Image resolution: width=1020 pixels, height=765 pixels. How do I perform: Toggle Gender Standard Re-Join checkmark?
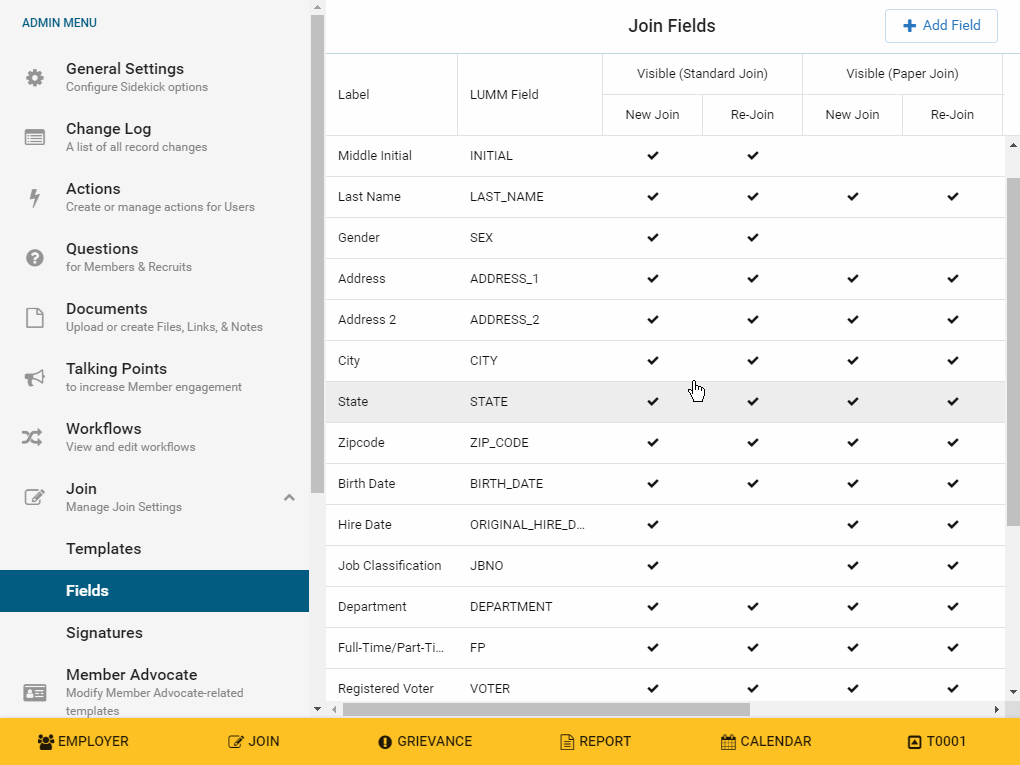(x=753, y=238)
